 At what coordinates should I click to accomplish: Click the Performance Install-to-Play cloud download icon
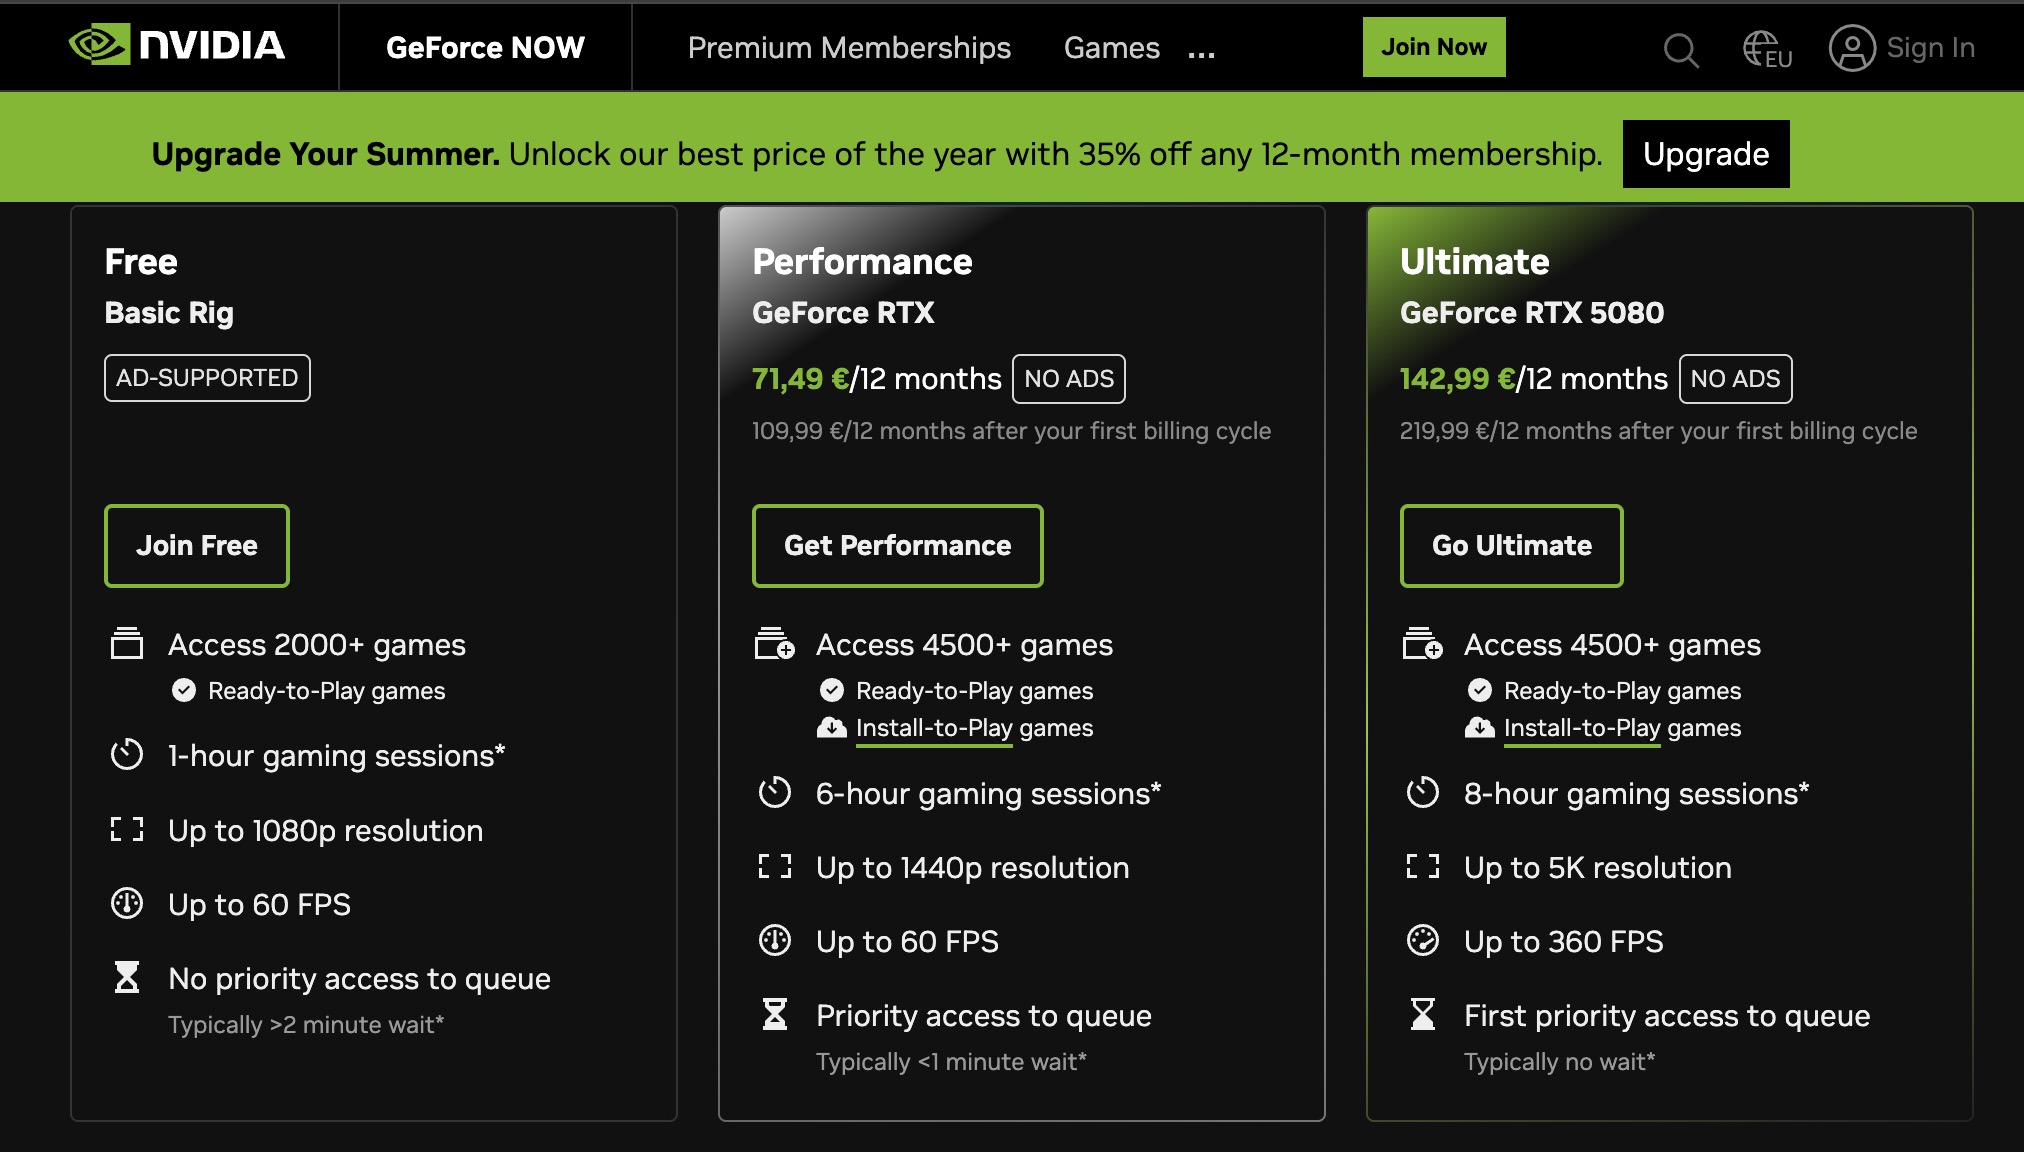point(832,727)
